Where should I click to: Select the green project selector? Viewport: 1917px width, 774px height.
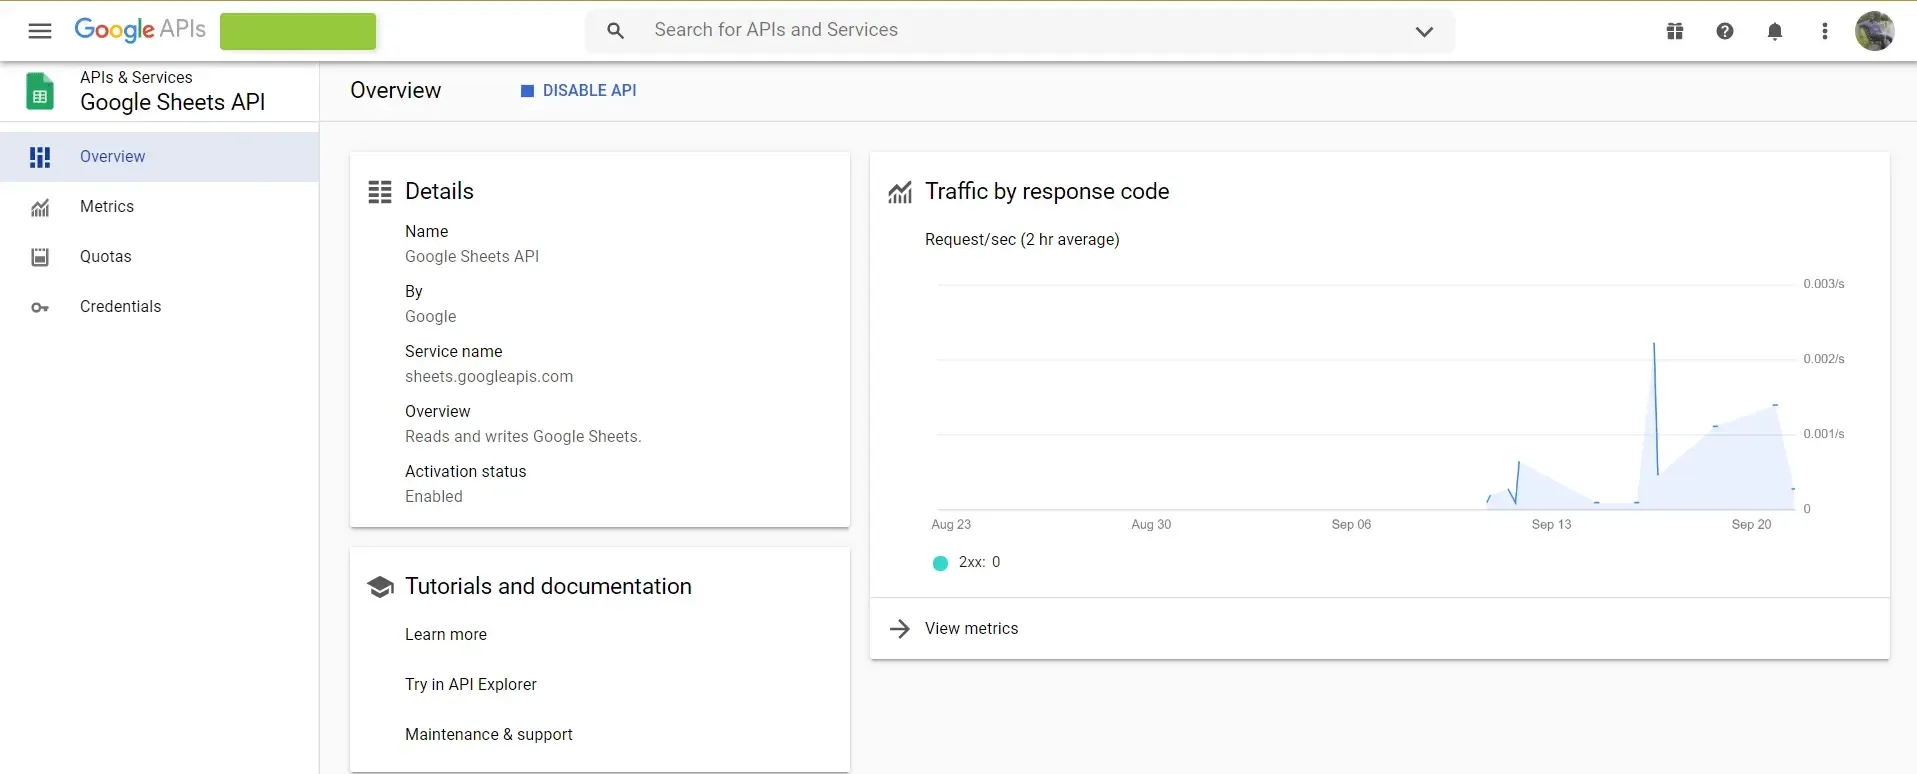point(298,31)
